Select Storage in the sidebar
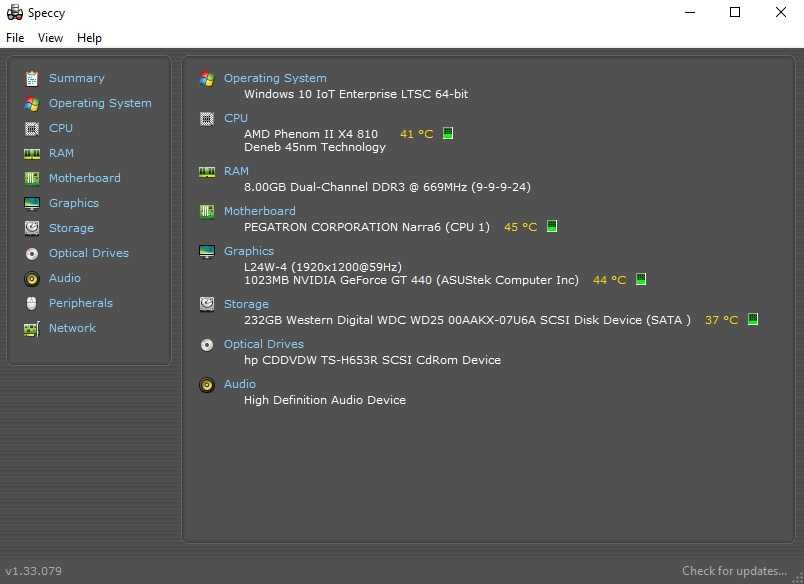 71,228
